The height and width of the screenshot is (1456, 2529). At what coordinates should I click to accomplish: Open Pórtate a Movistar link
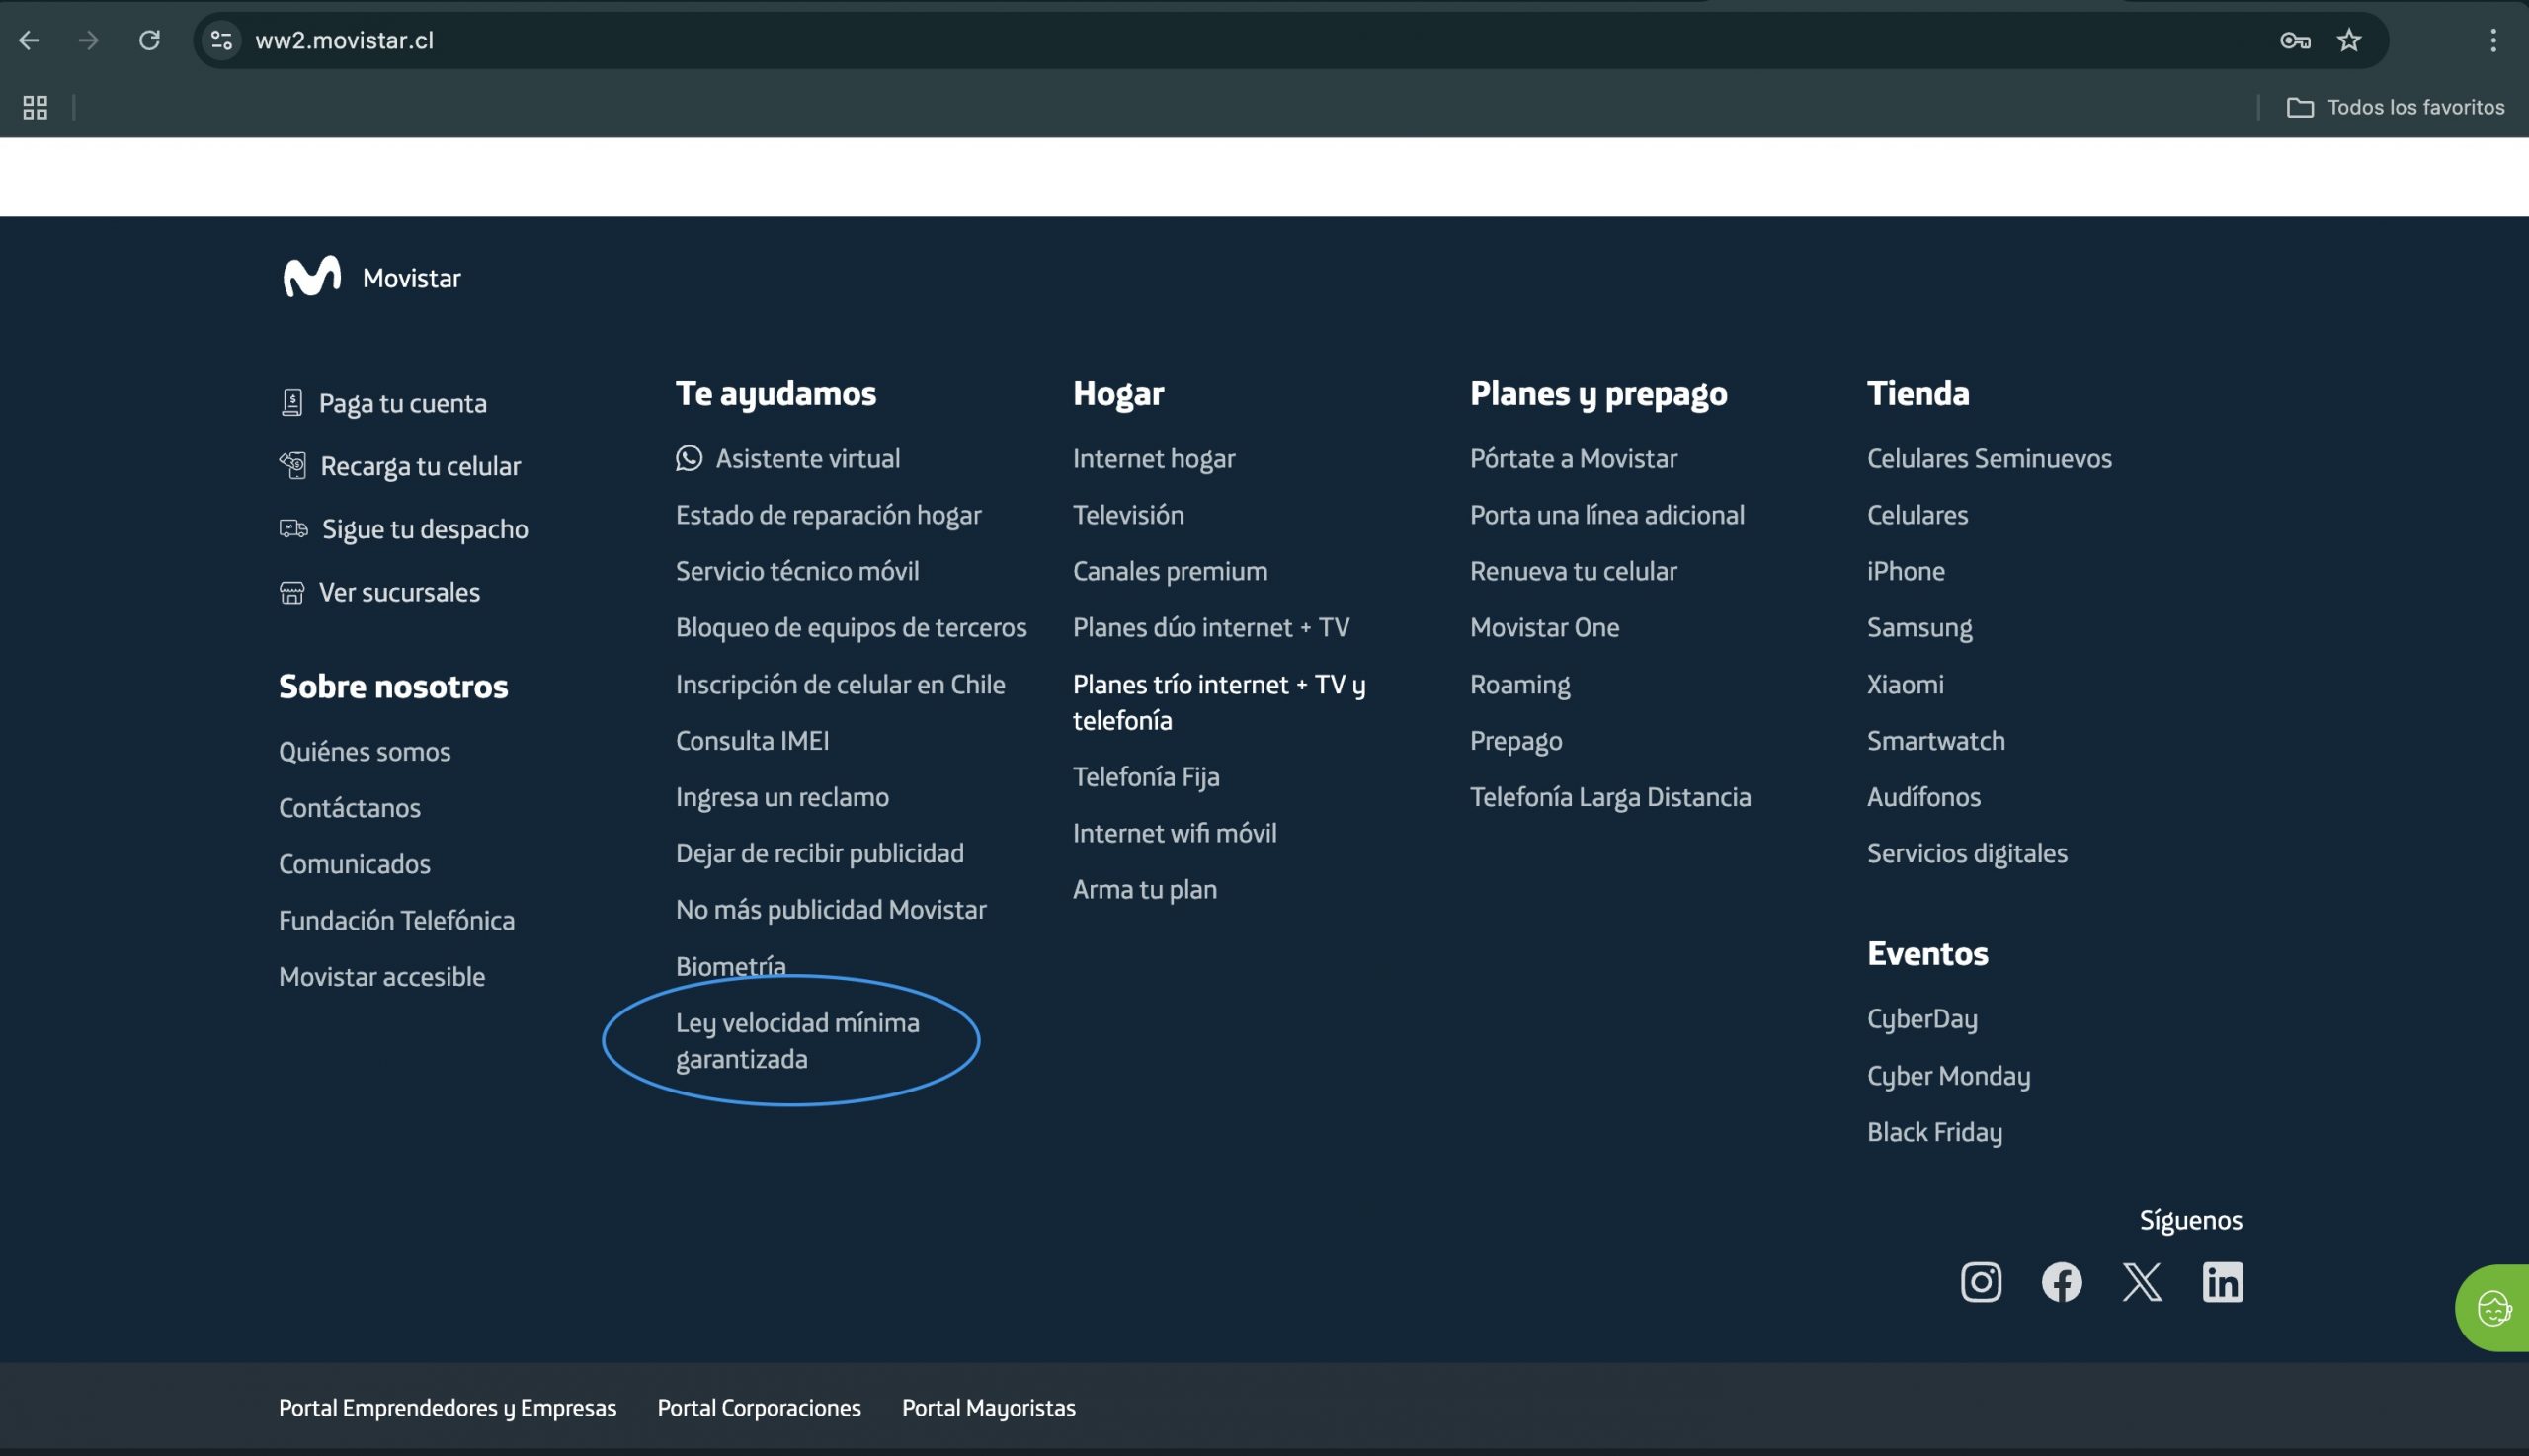pos(1574,458)
